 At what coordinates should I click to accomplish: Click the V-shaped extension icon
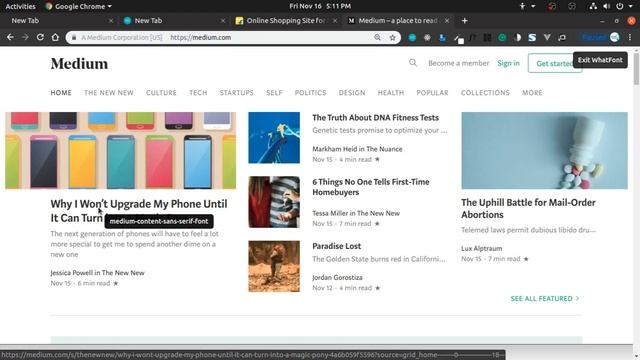(x=547, y=38)
